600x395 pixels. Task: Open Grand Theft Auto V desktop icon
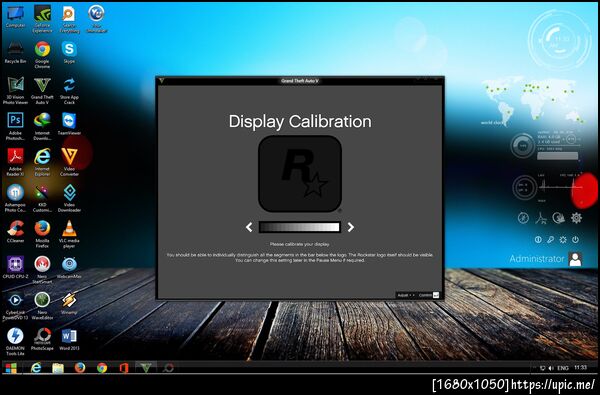(x=42, y=91)
